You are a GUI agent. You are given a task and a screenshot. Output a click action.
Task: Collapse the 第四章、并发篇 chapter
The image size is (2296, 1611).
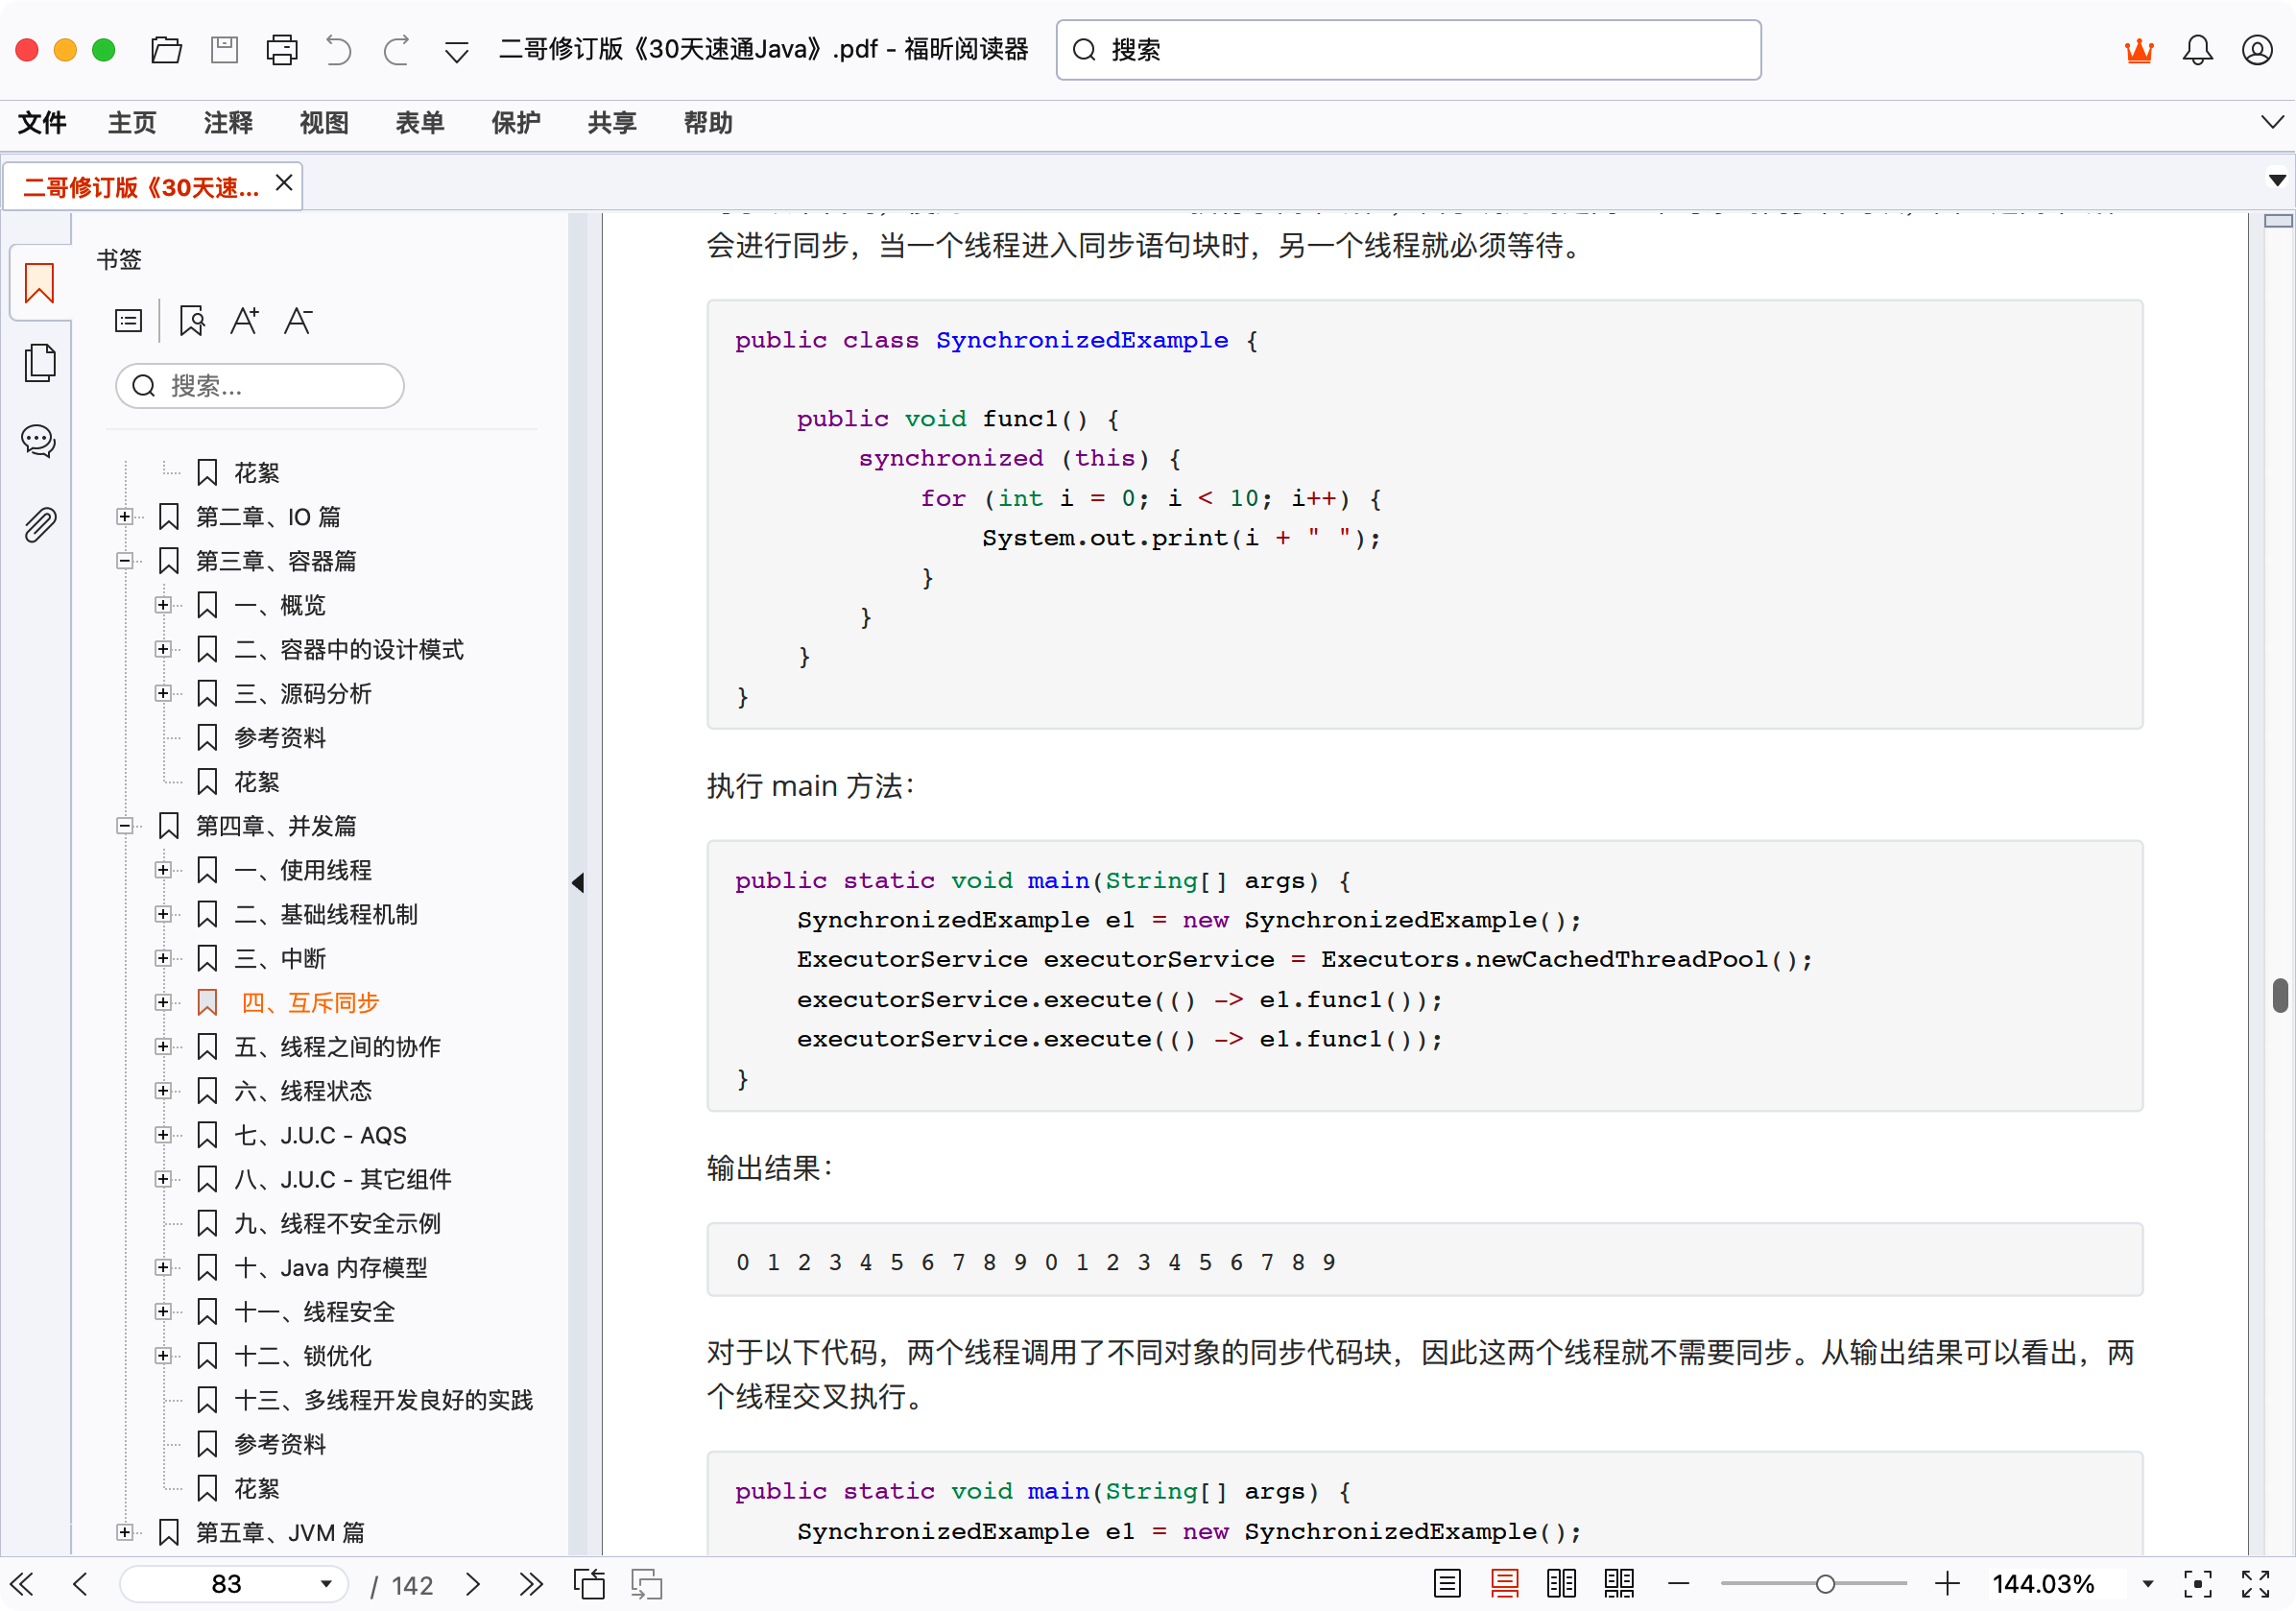(124, 824)
